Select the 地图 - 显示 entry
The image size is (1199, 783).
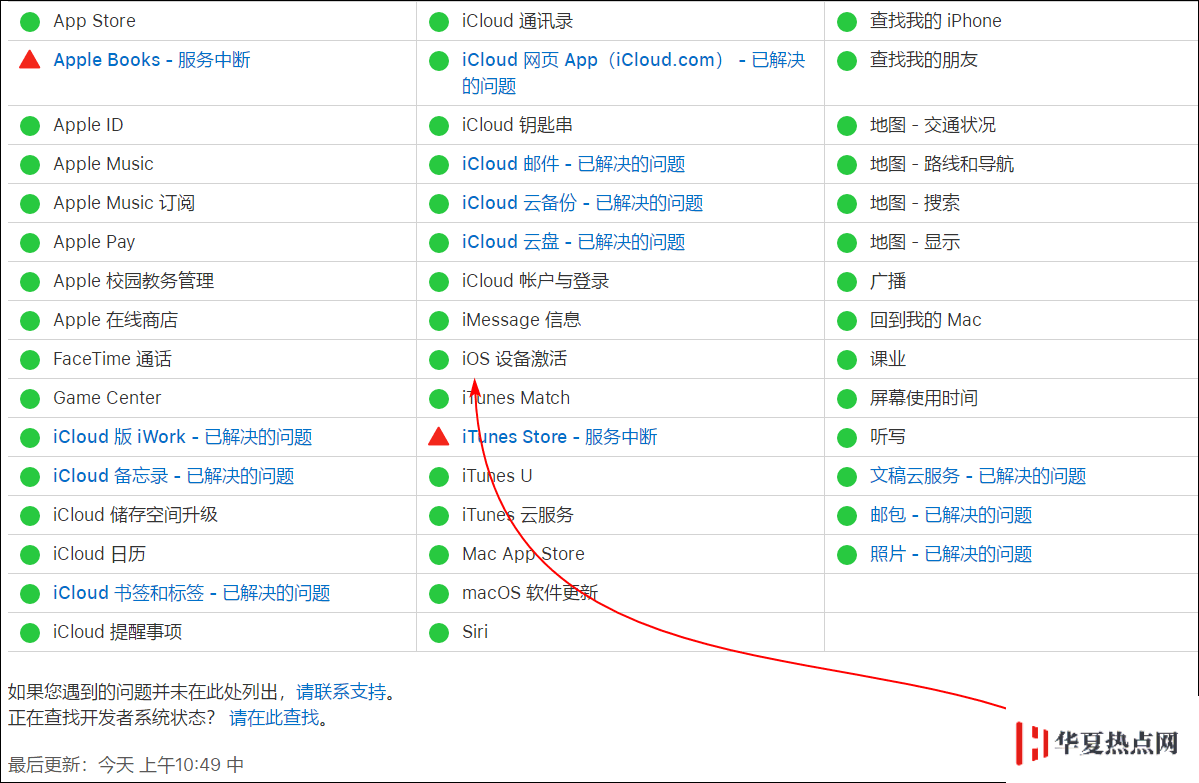tap(915, 242)
